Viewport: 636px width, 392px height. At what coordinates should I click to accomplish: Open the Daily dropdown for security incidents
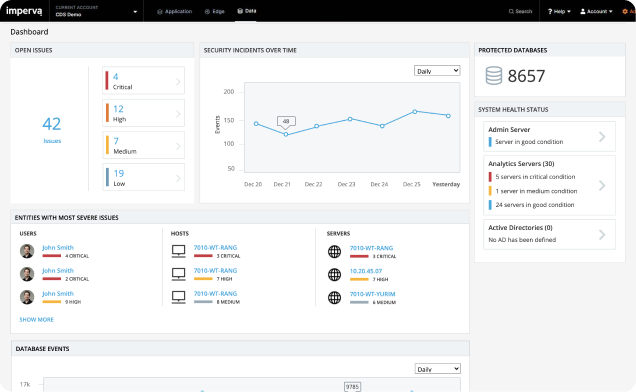pos(437,71)
